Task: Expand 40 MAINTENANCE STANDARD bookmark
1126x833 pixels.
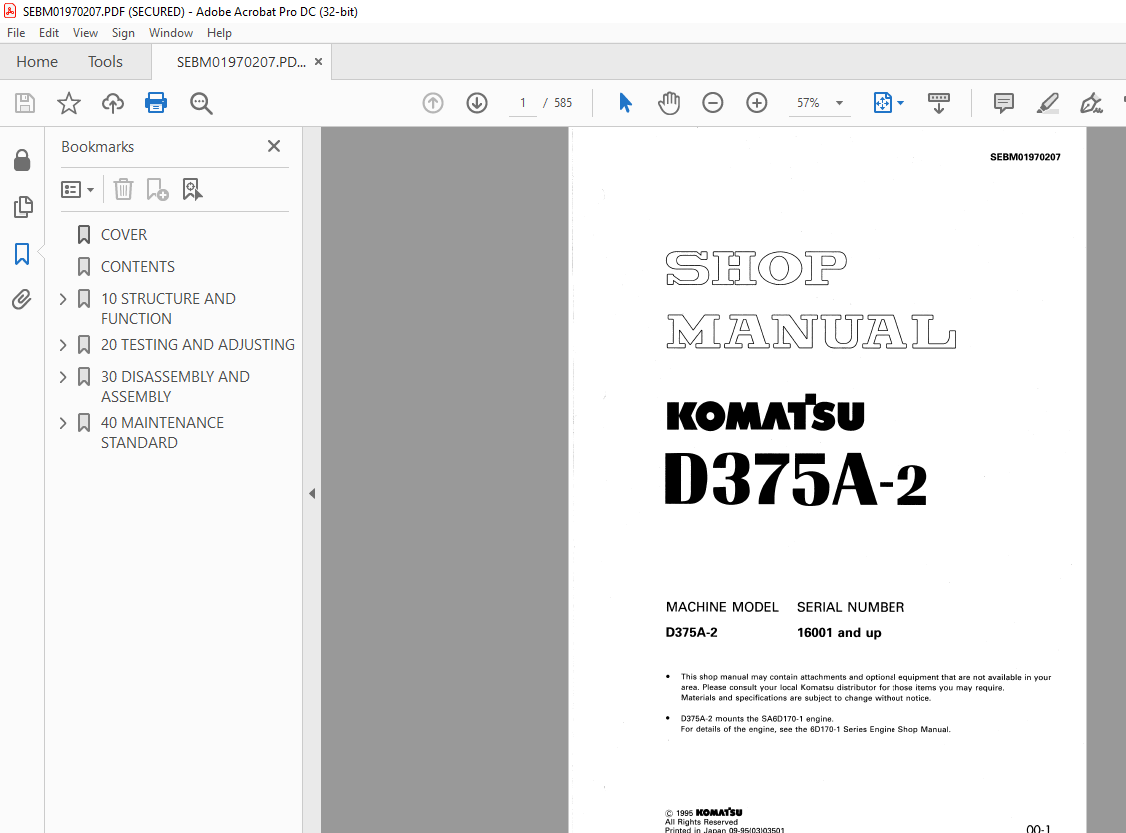Action: click(63, 422)
